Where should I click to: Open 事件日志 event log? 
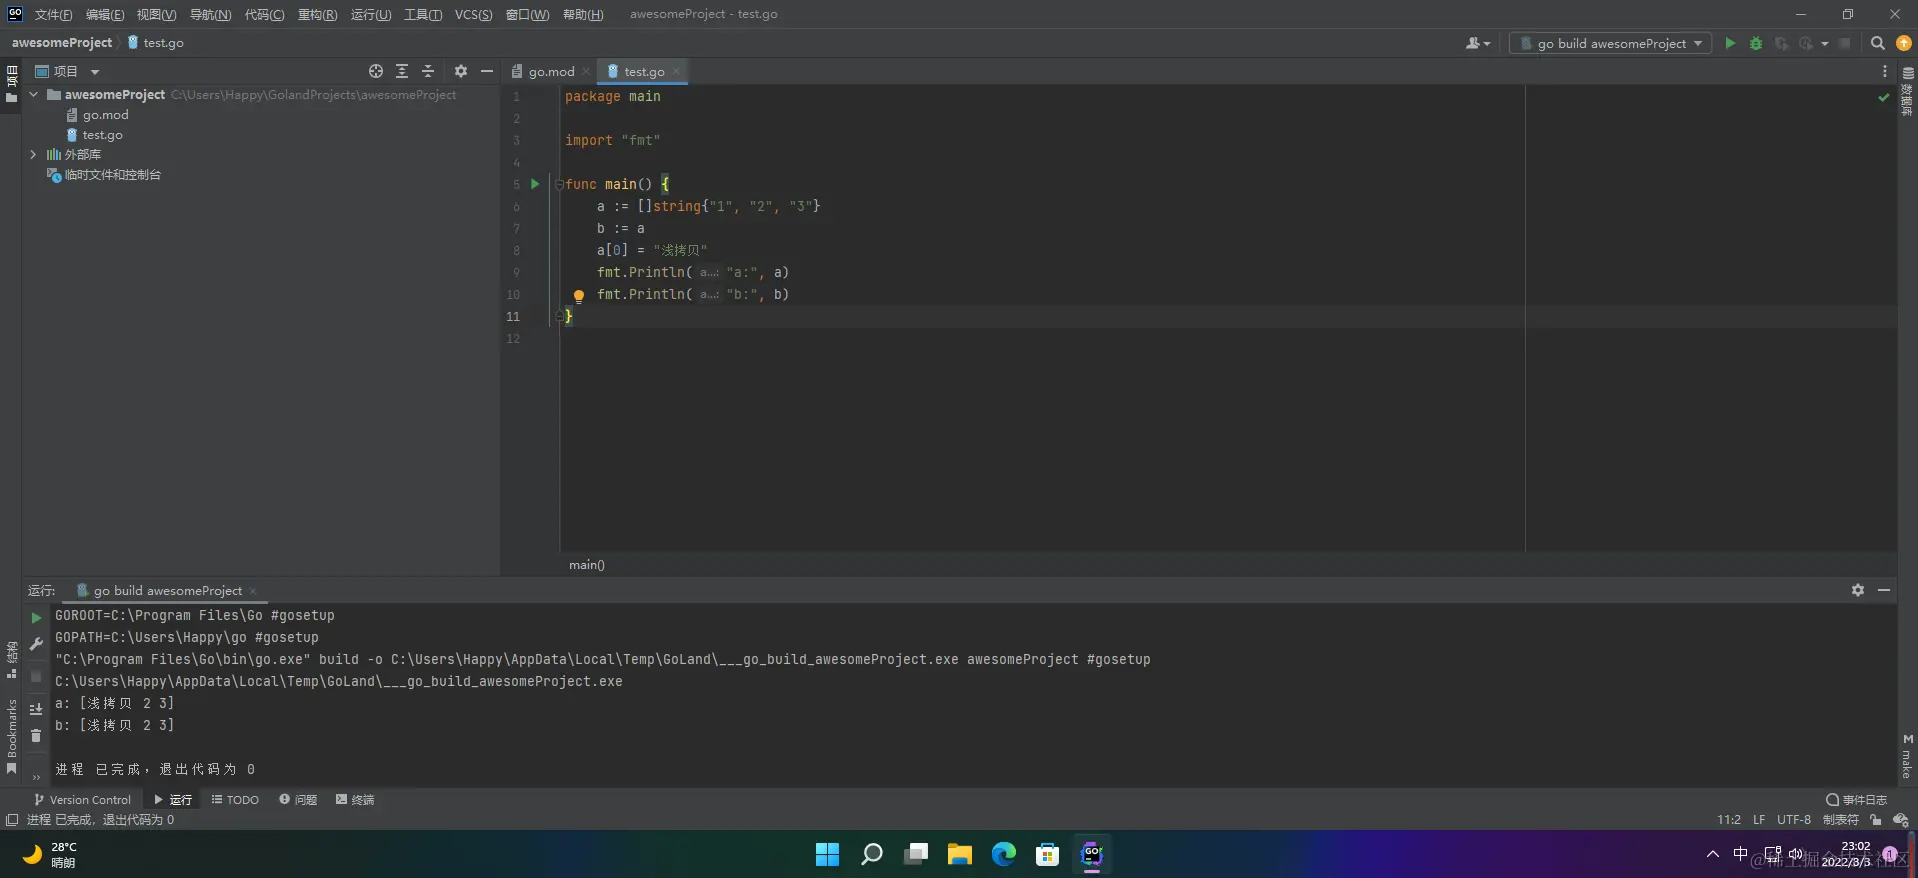(x=1856, y=799)
